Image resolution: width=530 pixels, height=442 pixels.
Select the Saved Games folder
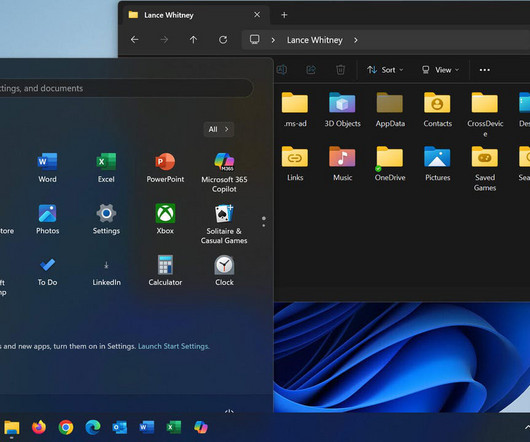pyautogui.click(x=485, y=169)
